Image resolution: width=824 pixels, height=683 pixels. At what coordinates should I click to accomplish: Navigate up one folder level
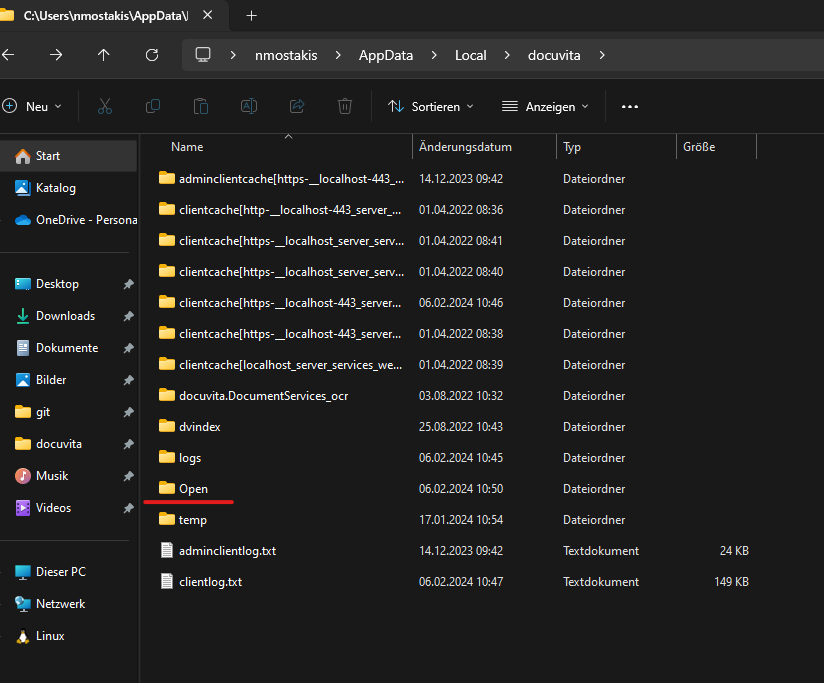pyautogui.click(x=104, y=55)
